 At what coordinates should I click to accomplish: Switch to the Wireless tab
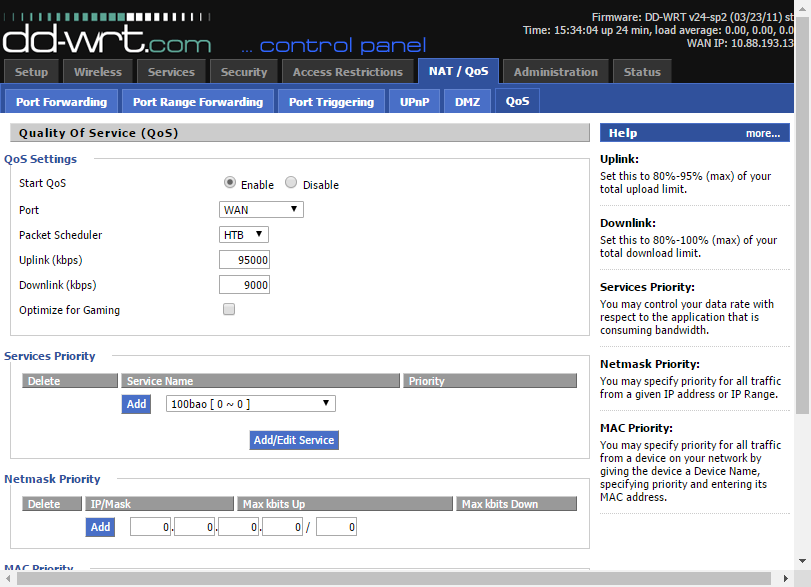tap(98, 72)
